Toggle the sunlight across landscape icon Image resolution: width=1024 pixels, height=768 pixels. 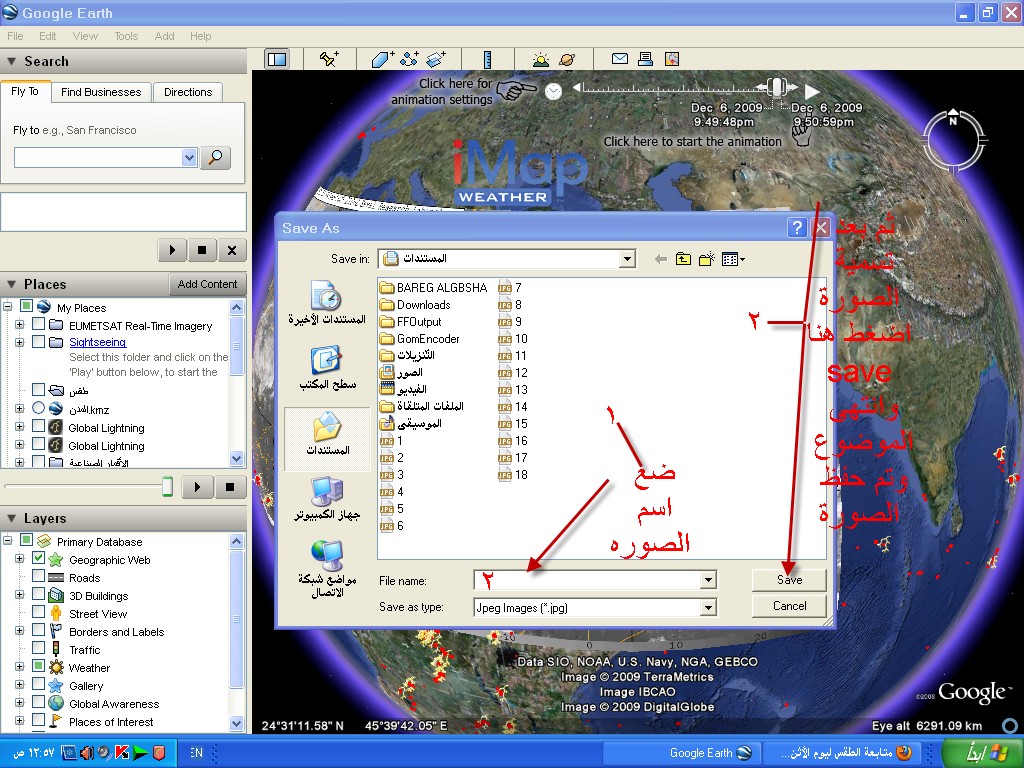pyautogui.click(x=541, y=60)
